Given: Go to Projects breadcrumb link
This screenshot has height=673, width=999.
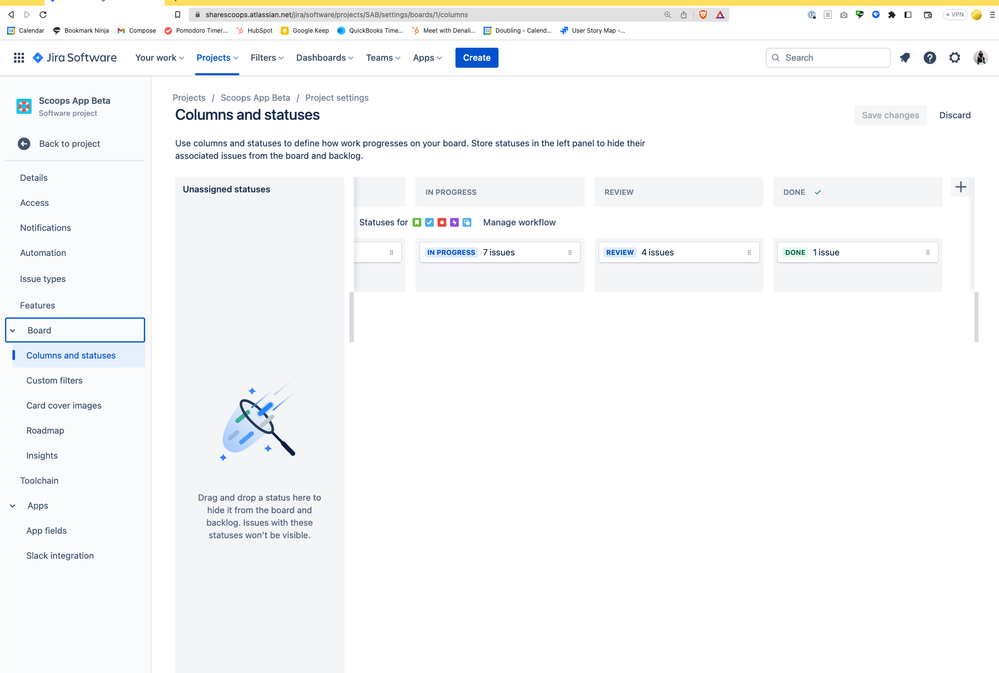Looking at the screenshot, I should pyautogui.click(x=189, y=98).
